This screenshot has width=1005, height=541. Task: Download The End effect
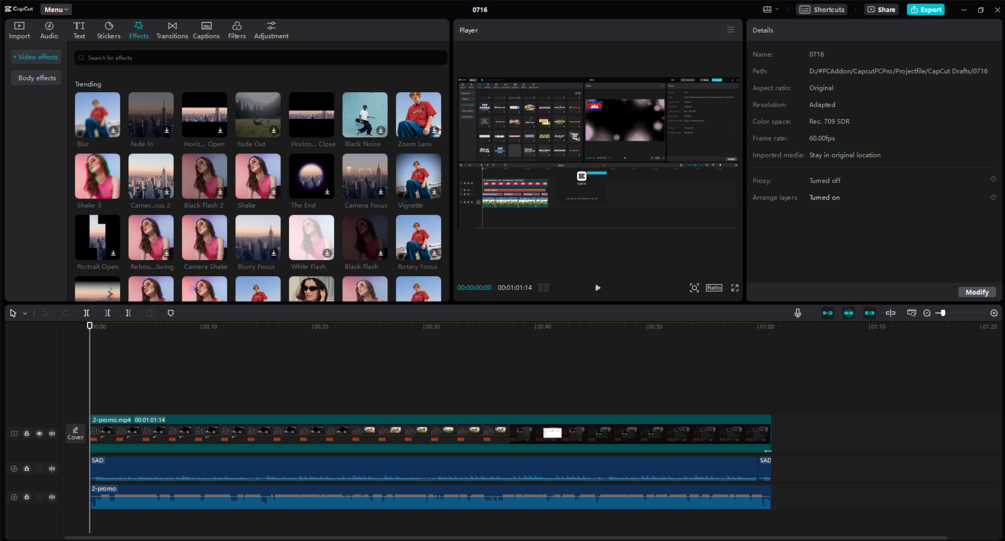click(x=328, y=192)
